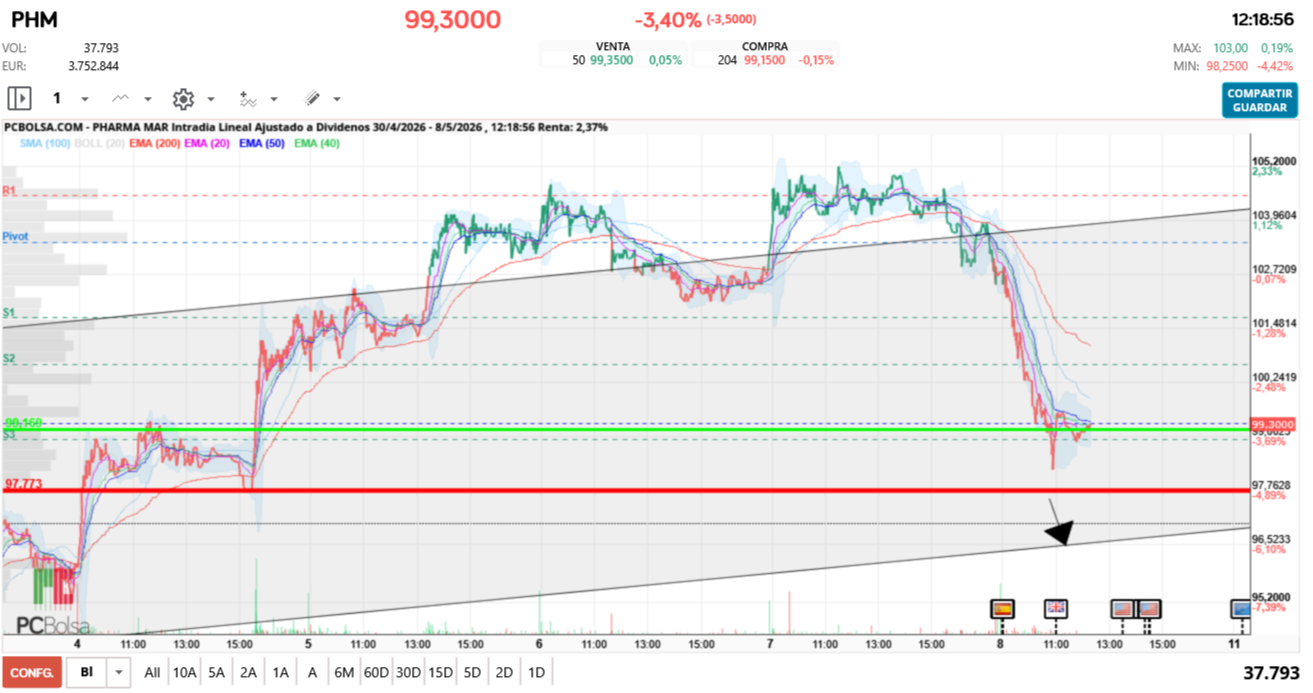Expand the drawing tools dropdown arrow
The image size is (1313, 693).
337,99
